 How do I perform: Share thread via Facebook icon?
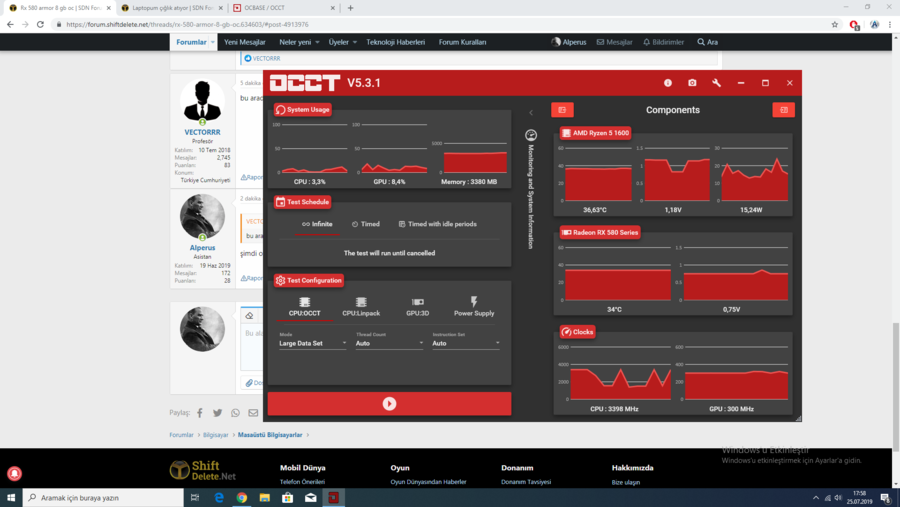[200, 413]
